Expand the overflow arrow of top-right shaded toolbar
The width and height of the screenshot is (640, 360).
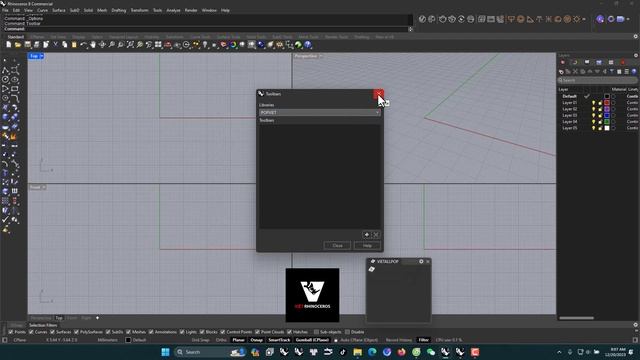tap(584, 19)
